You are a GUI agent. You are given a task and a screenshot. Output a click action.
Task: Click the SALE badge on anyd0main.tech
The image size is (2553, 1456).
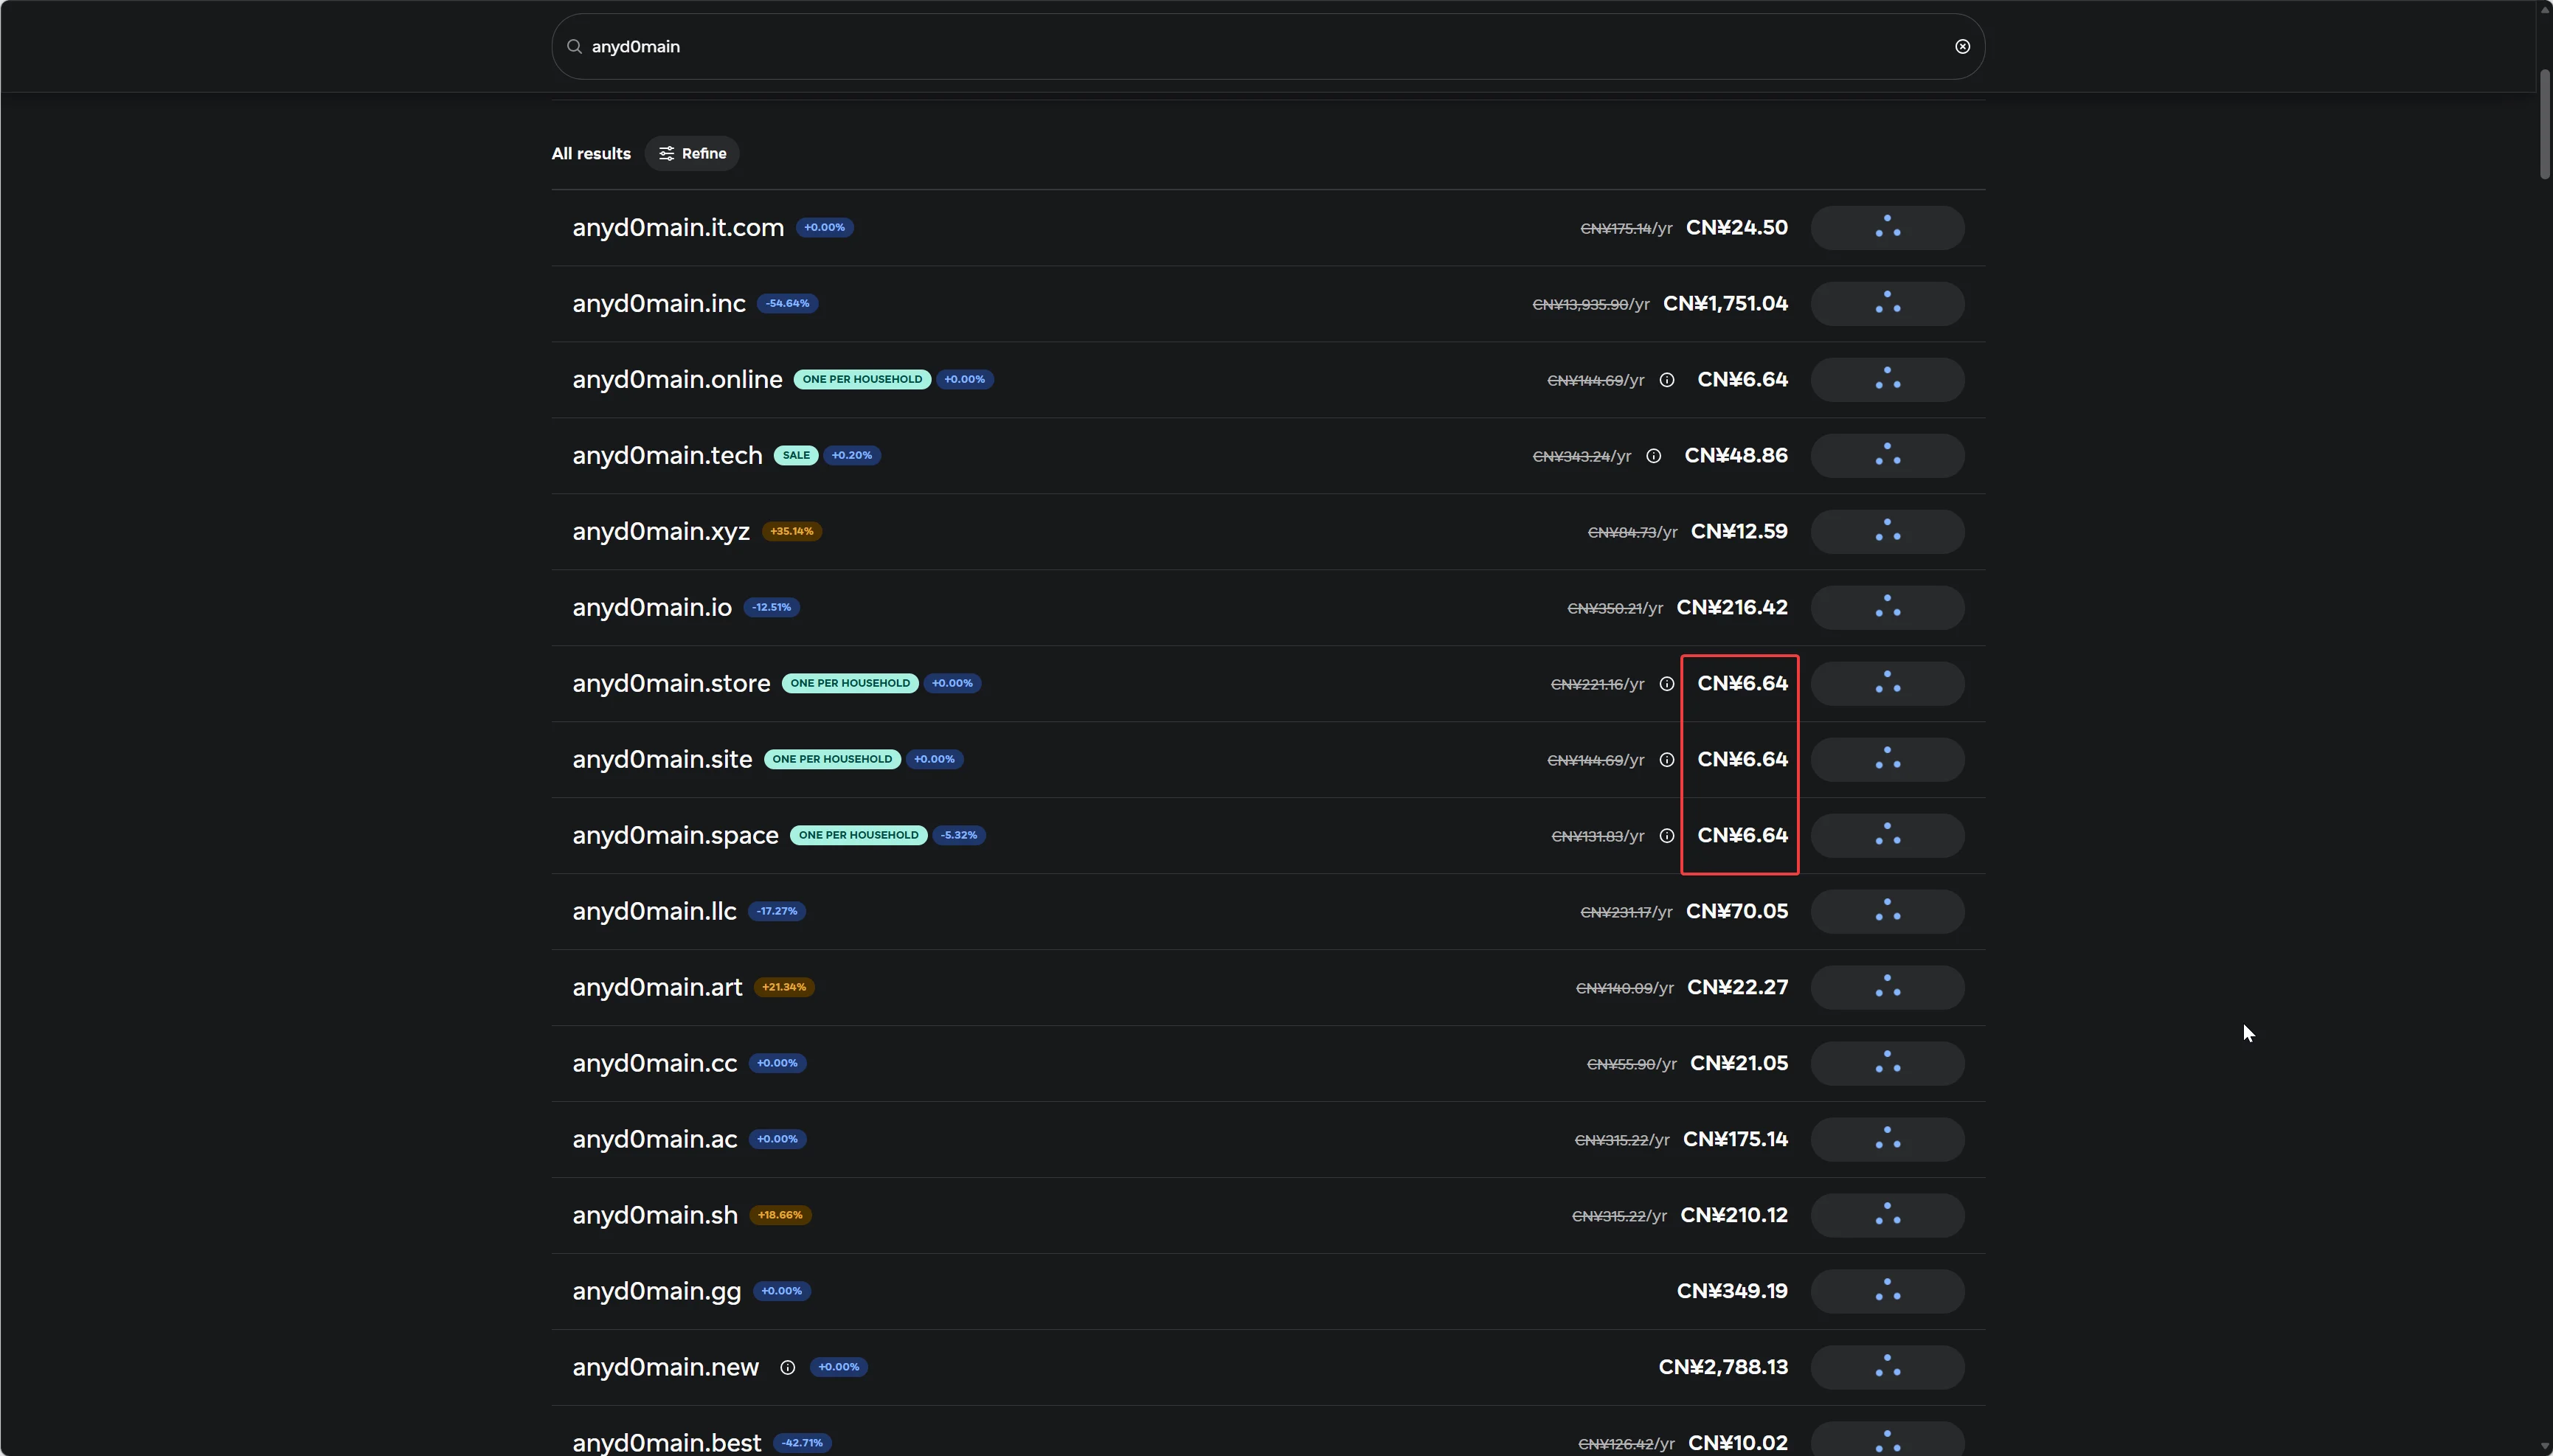[796, 456]
